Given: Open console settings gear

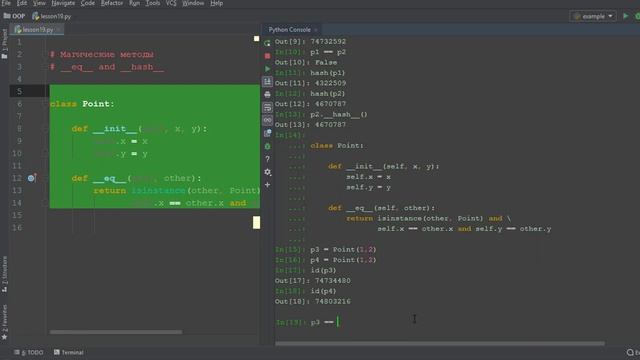Looking at the screenshot, I should tap(267, 172).
